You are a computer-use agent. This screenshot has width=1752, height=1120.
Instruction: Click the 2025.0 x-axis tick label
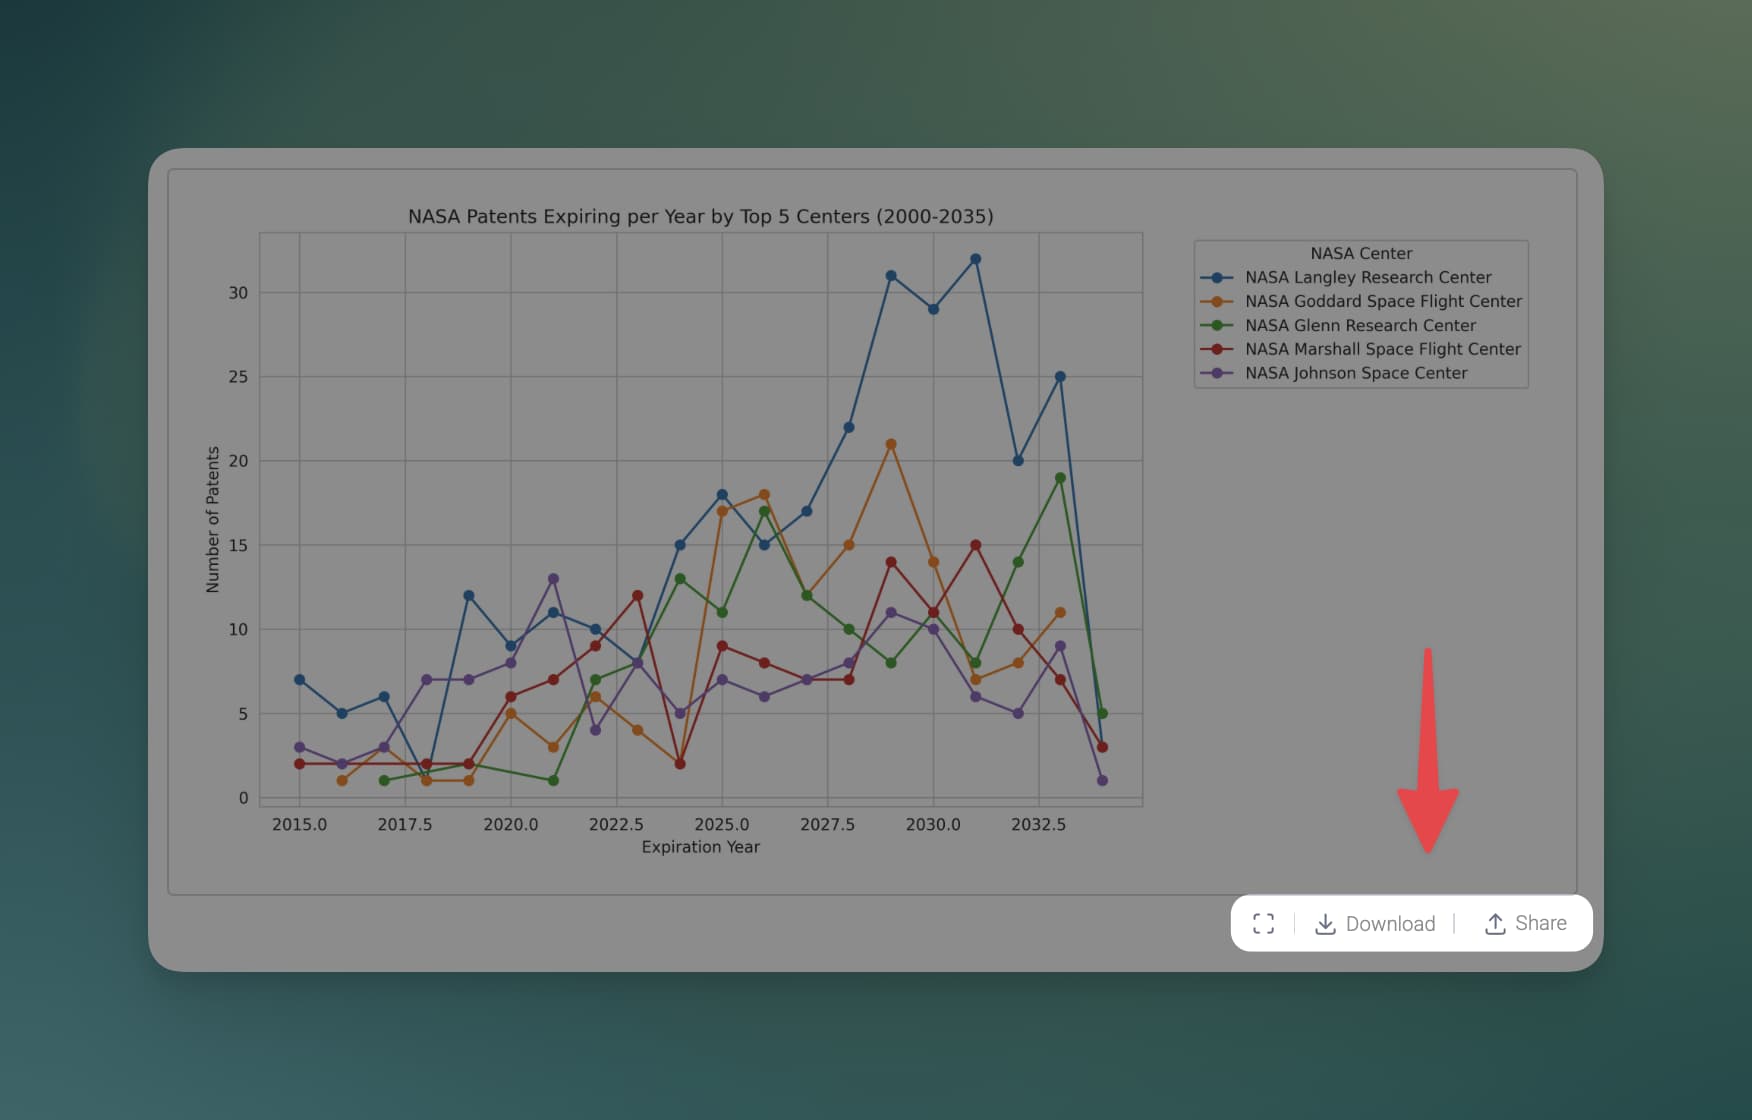coord(721,824)
